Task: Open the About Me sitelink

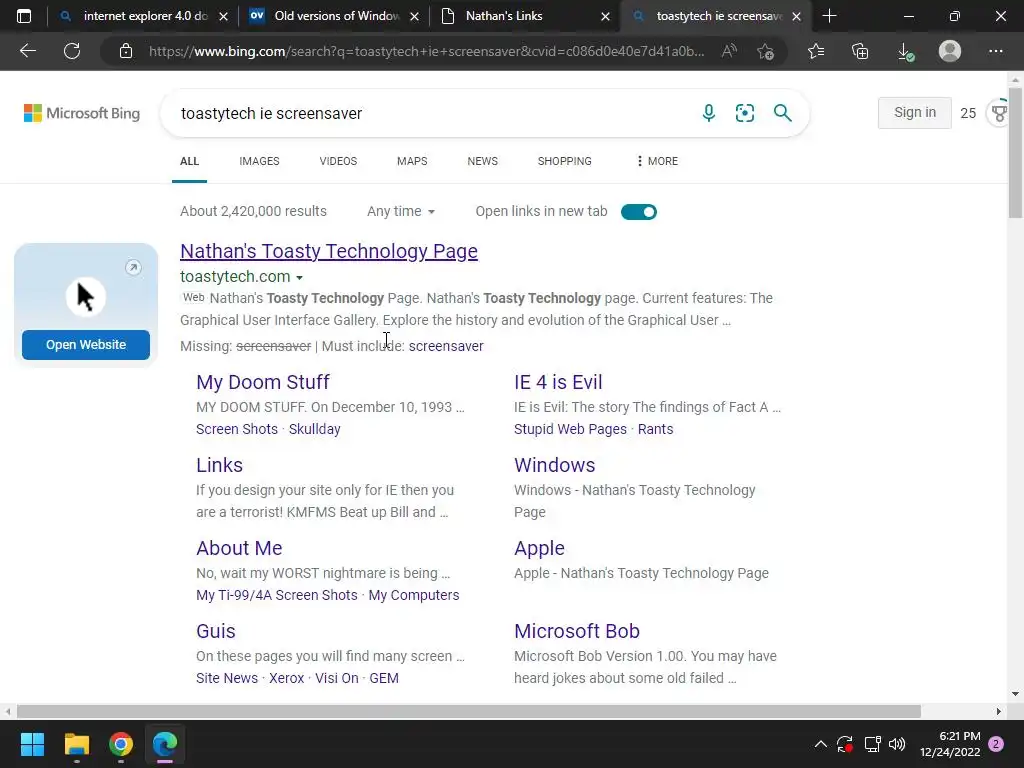Action: [x=239, y=548]
